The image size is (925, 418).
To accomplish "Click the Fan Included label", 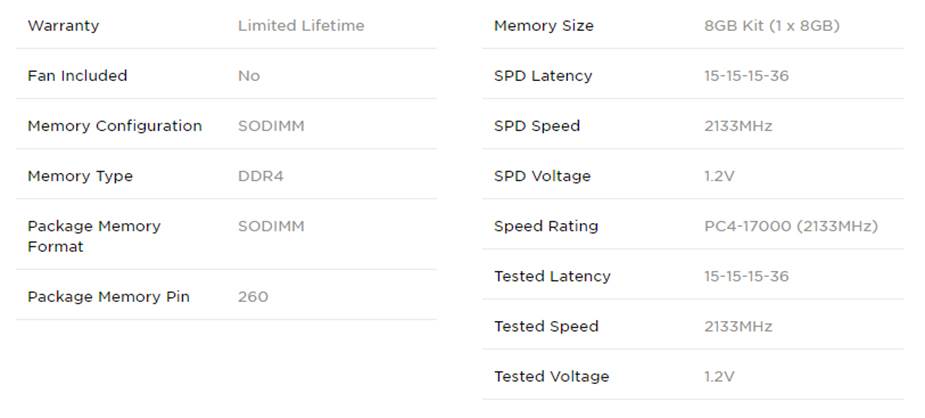I will (77, 76).
